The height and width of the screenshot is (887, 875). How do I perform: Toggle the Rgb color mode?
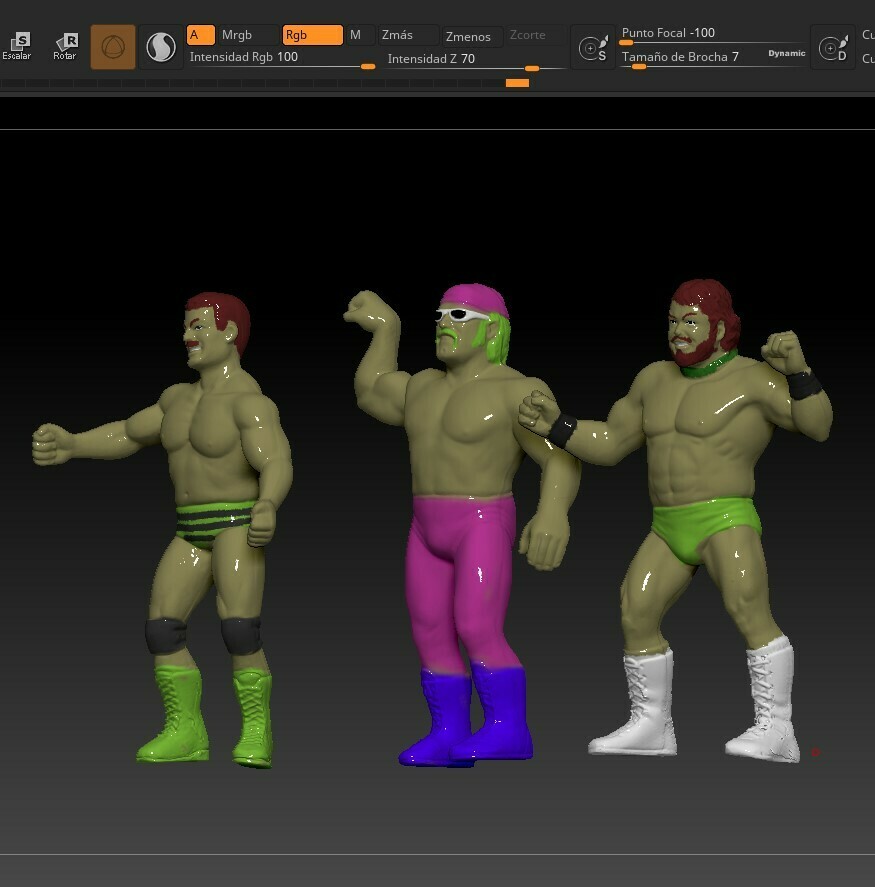point(312,35)
